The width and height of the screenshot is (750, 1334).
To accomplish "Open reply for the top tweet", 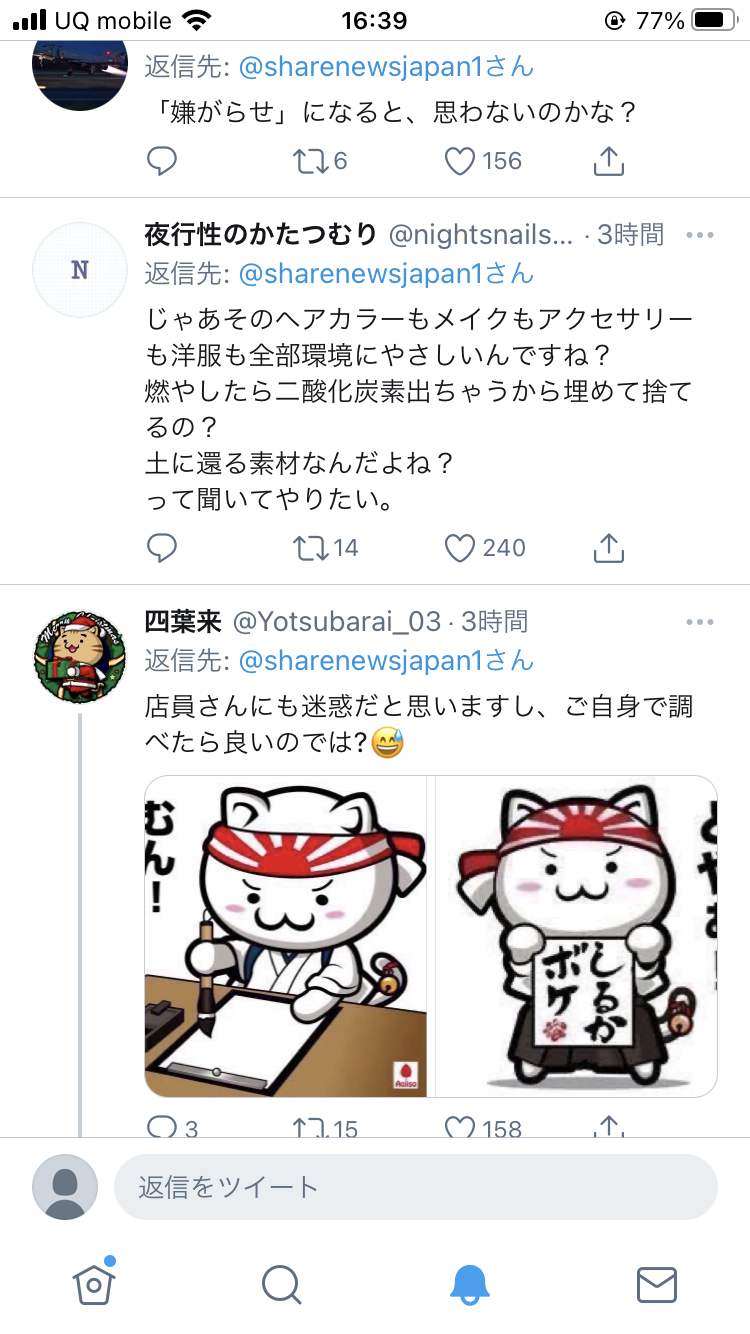I will tap(162, 160).
